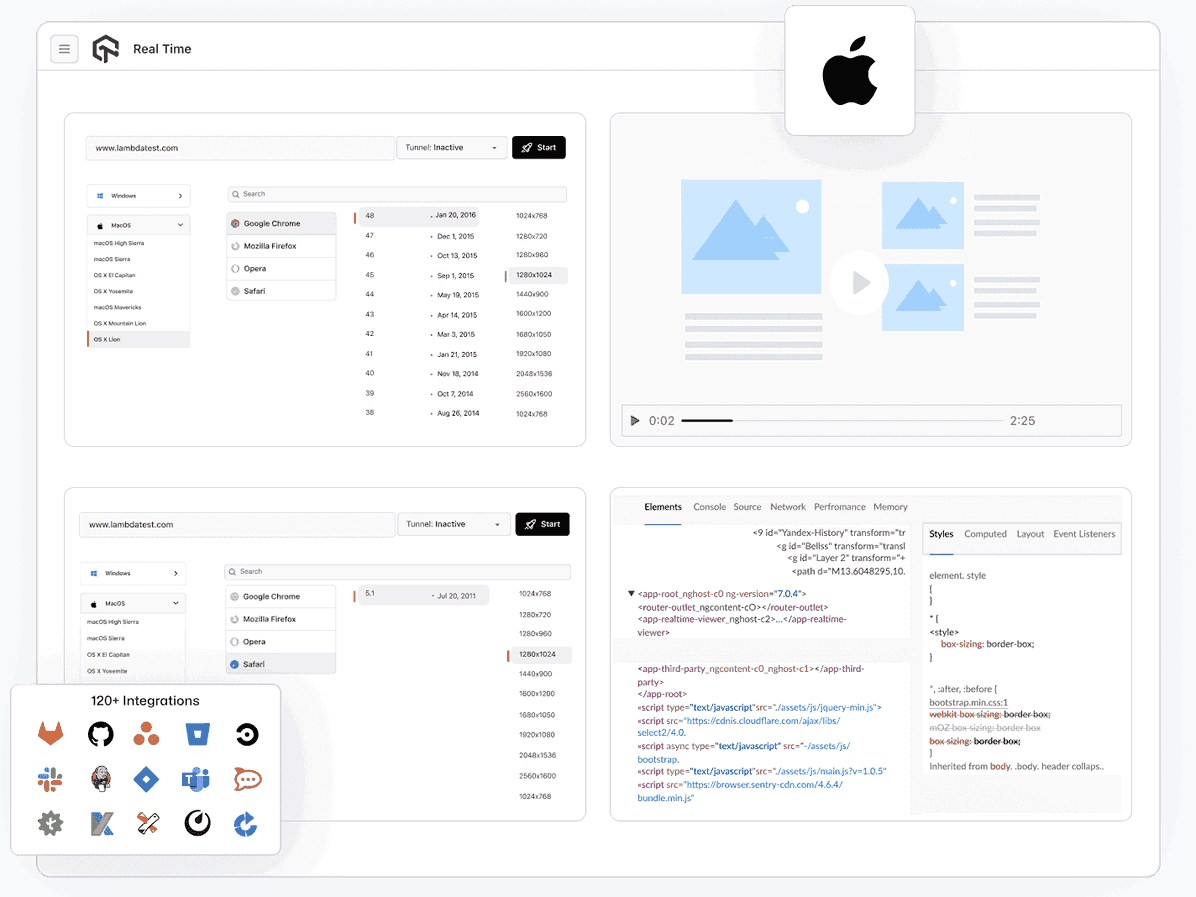This screenshot has width=1196, height=897.
Task: Open the Tunnel: Inactive dropdown
Action: pos(452,147)
